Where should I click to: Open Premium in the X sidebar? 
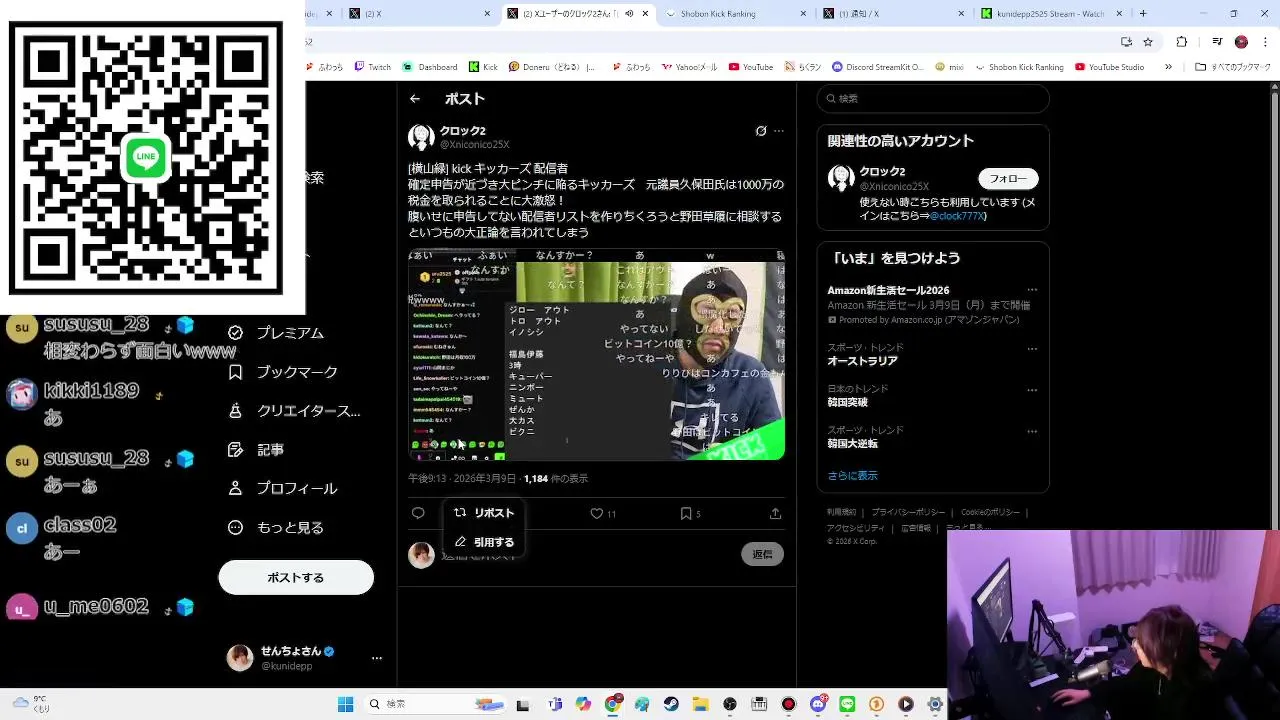pos(276,333)
